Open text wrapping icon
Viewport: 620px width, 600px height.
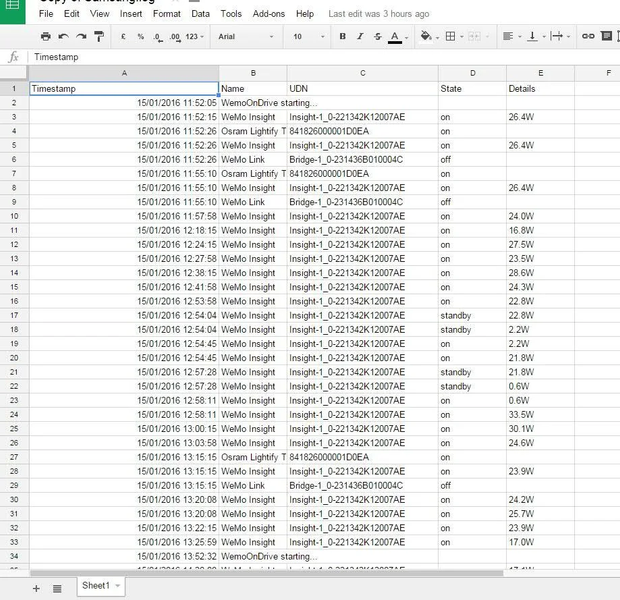pyautogui.click(x=556, y=36)
